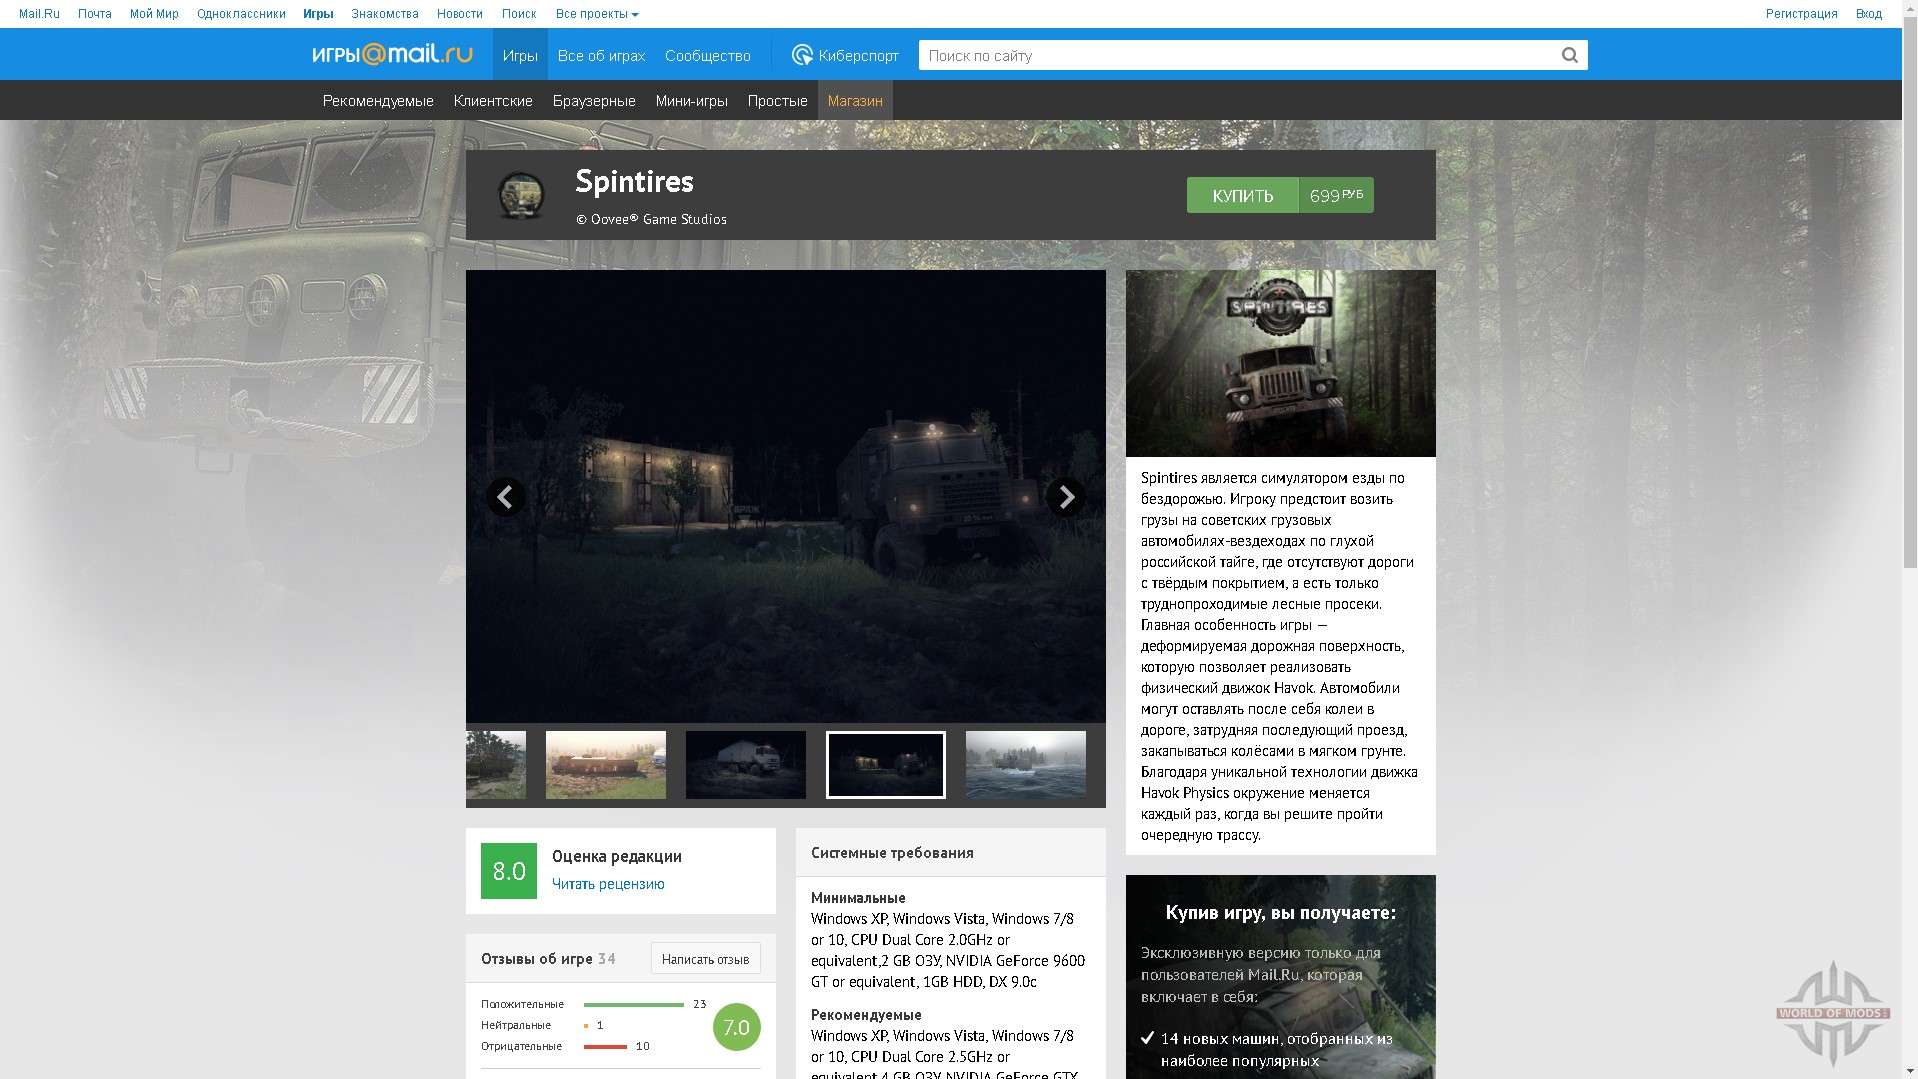Click the Spintires round game icon
The image size is (1918, 1079).
click(521, 194)
